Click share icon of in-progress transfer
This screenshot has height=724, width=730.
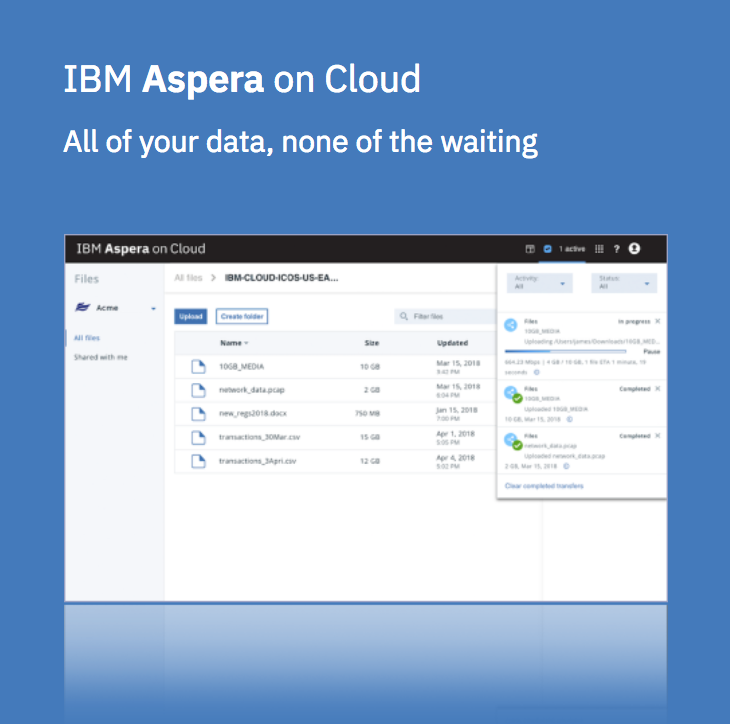tap(511, 325)
